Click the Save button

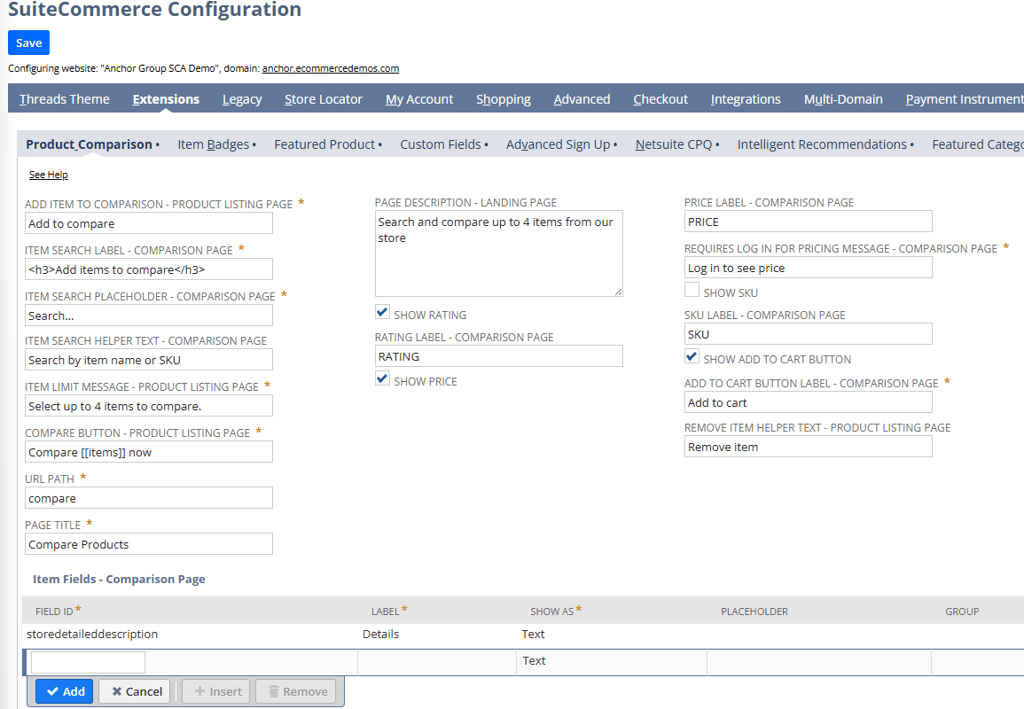[28, 42]
